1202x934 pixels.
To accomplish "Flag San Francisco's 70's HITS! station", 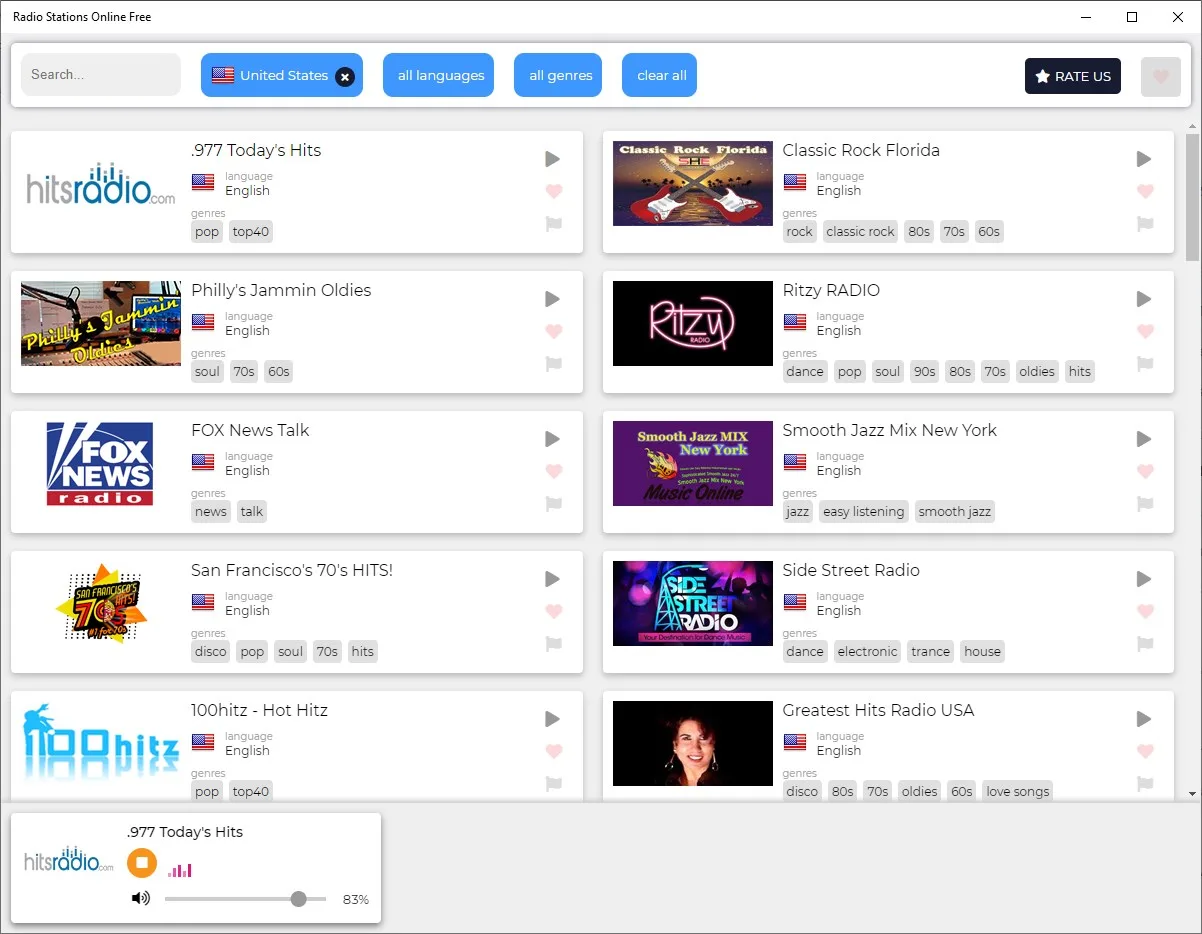I will (x=553, y=644).
